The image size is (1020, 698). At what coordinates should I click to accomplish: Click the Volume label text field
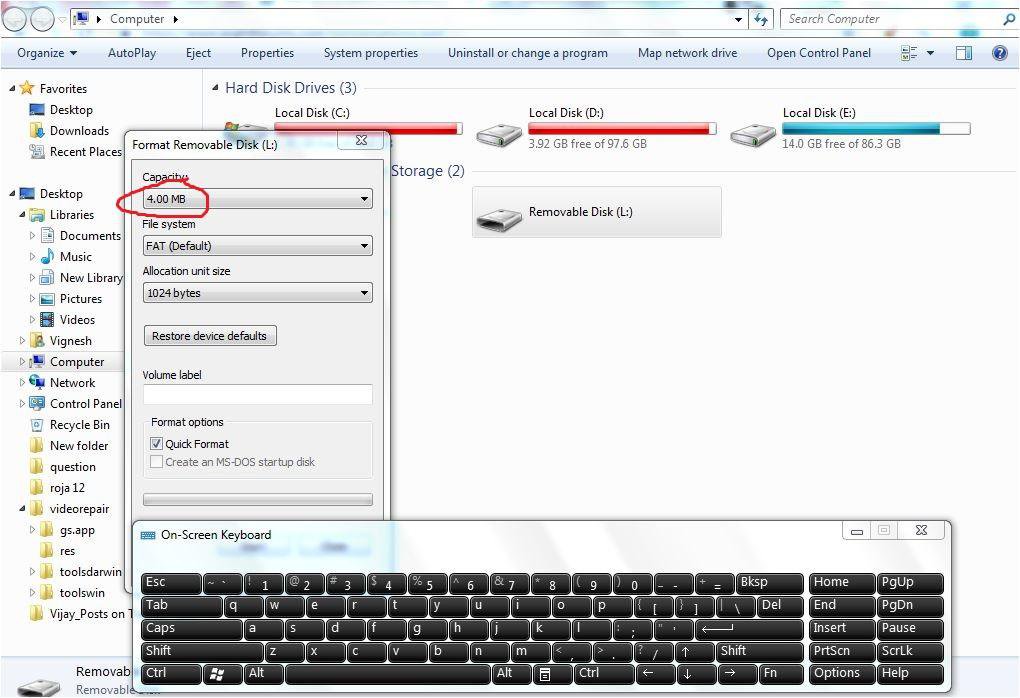coord(257,395)
